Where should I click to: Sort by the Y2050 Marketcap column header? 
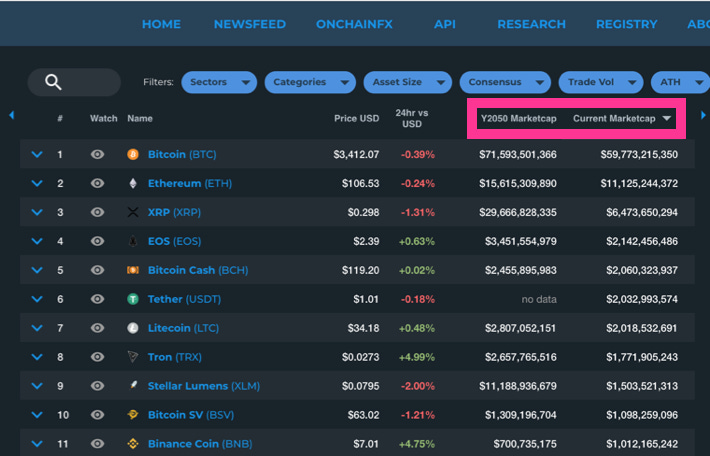pos(518,119)
